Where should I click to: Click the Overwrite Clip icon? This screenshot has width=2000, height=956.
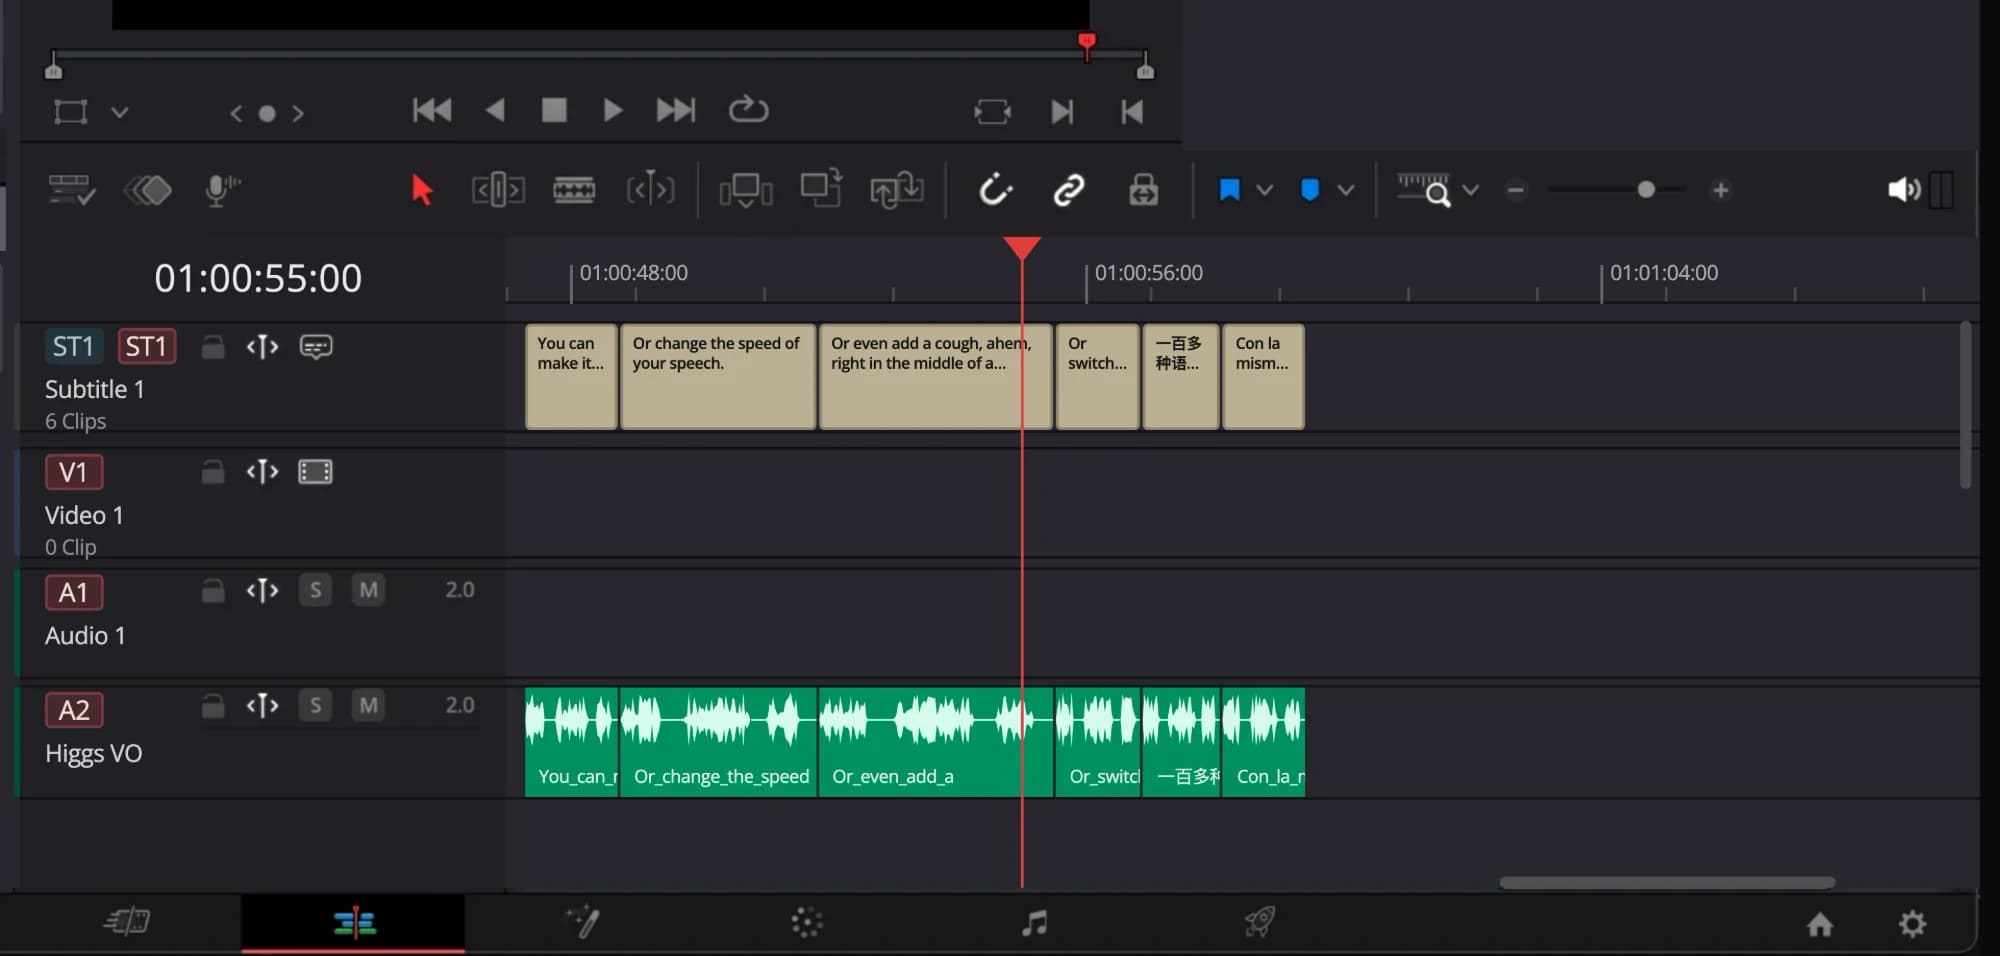[821, 189]
